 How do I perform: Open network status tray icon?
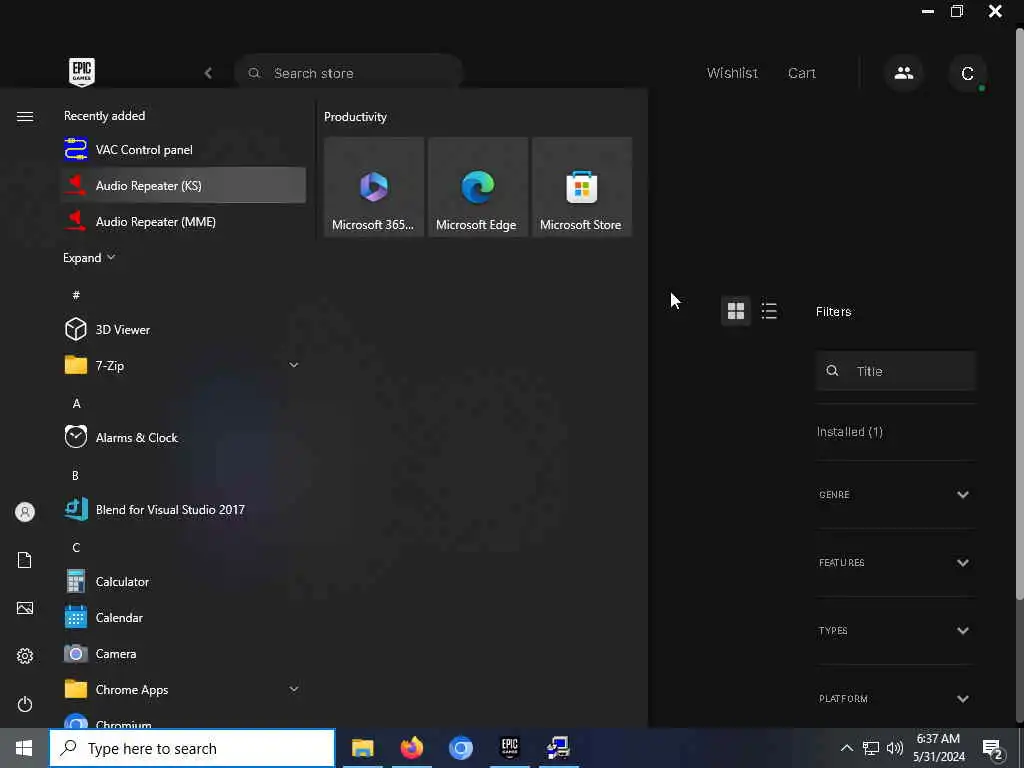[x=871, y=748]
